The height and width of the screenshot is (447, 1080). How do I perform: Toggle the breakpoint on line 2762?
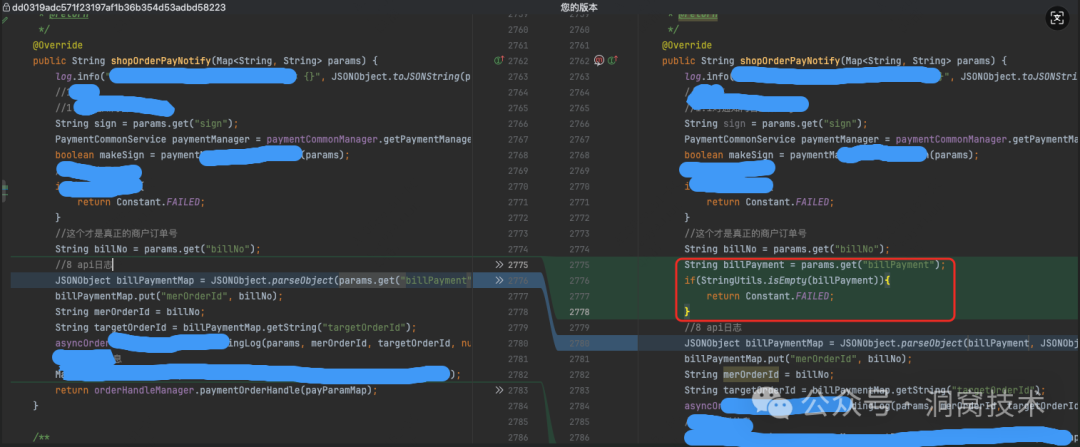pos(599,61)
